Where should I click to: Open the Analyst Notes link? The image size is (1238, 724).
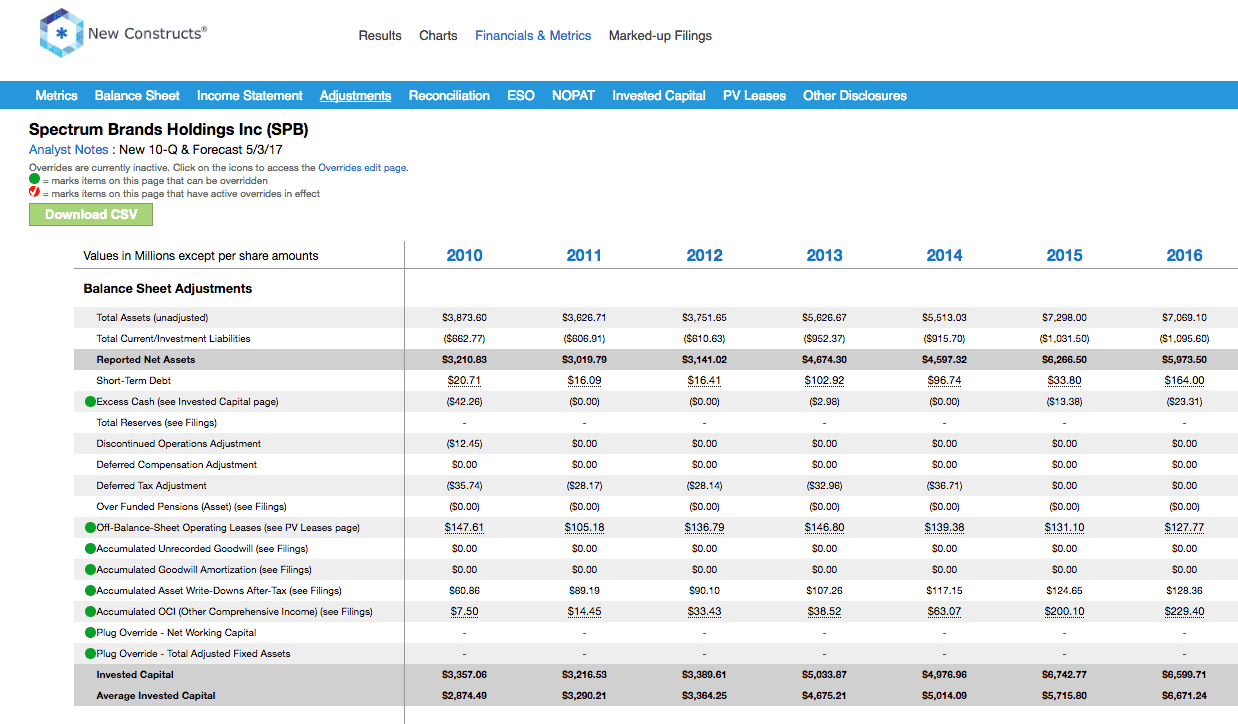pyautogui.click(x=68, y=150)
